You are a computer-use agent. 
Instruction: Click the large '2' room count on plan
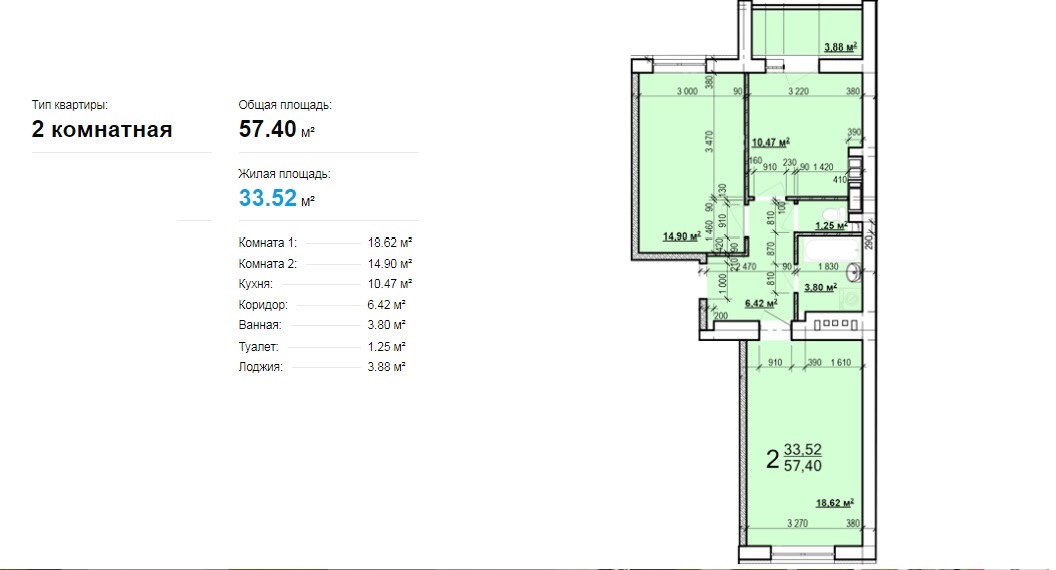point(771,460)
